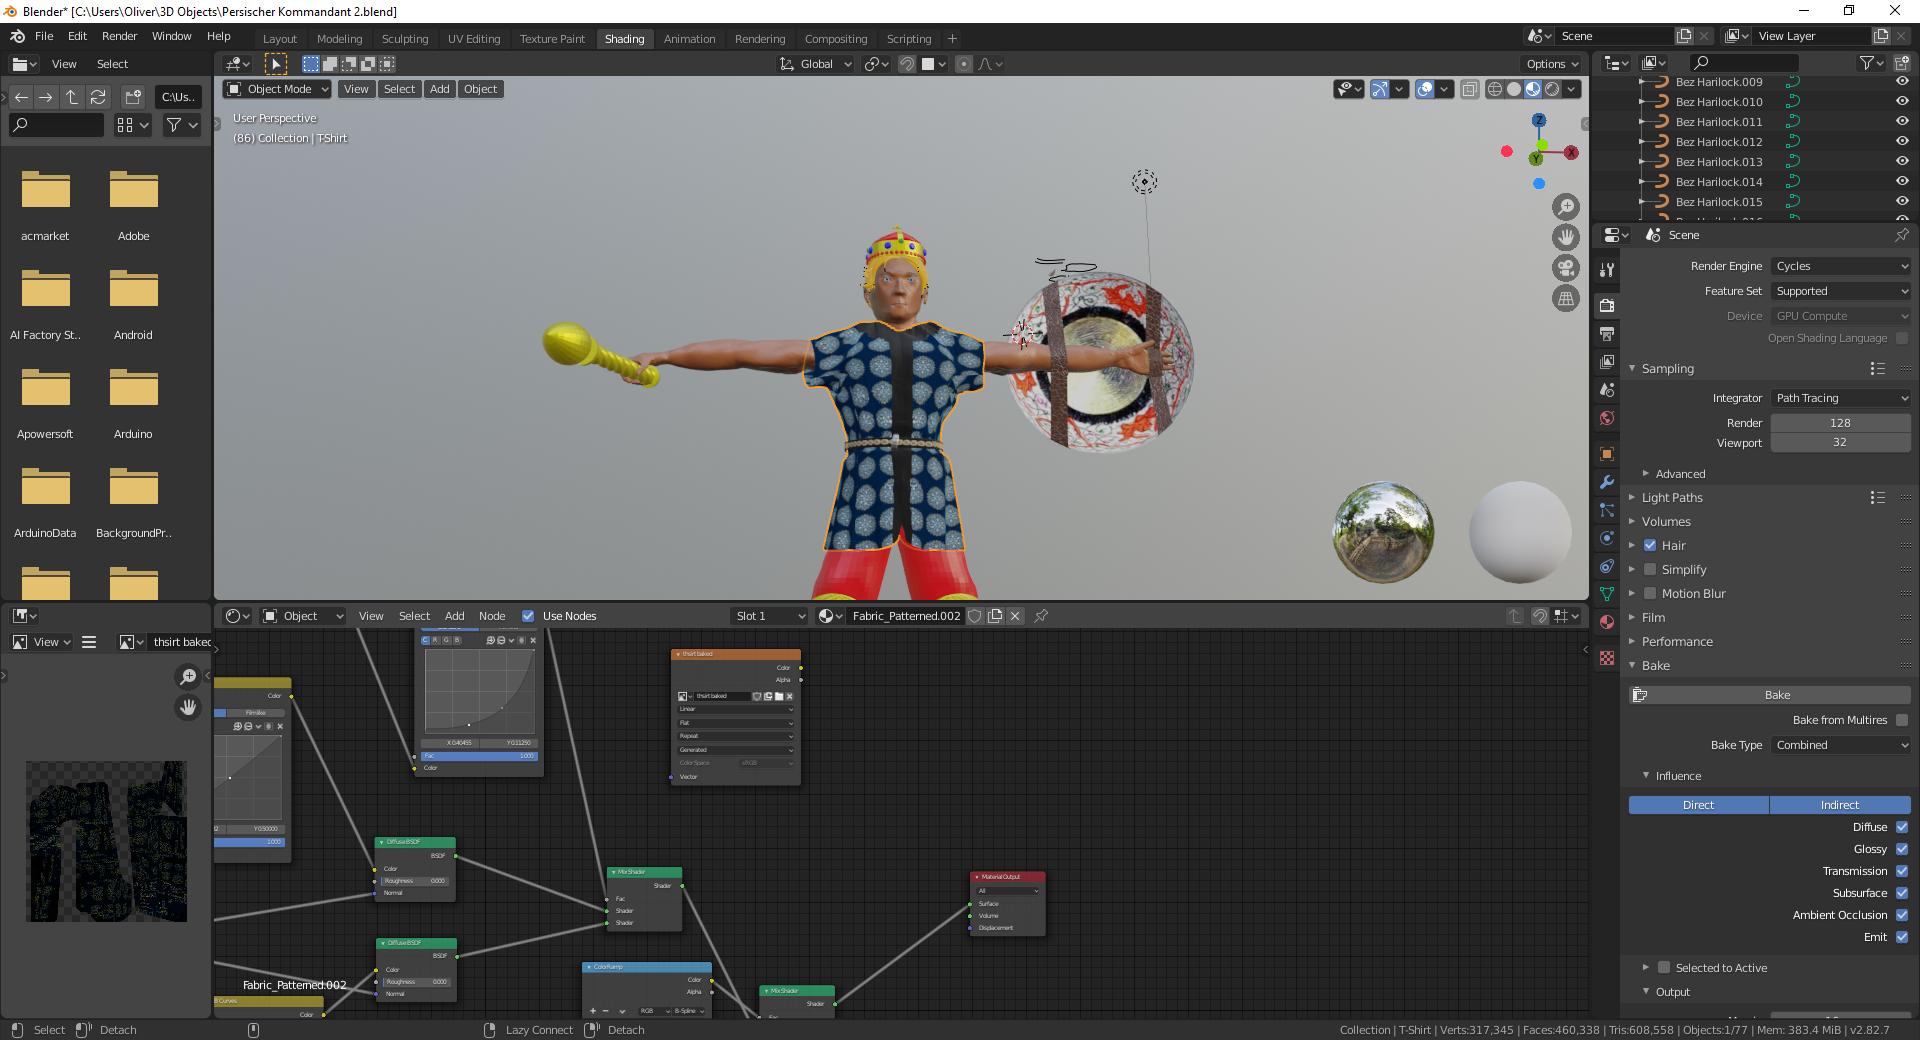Open the Object Mode dropdown

[277, 89]
